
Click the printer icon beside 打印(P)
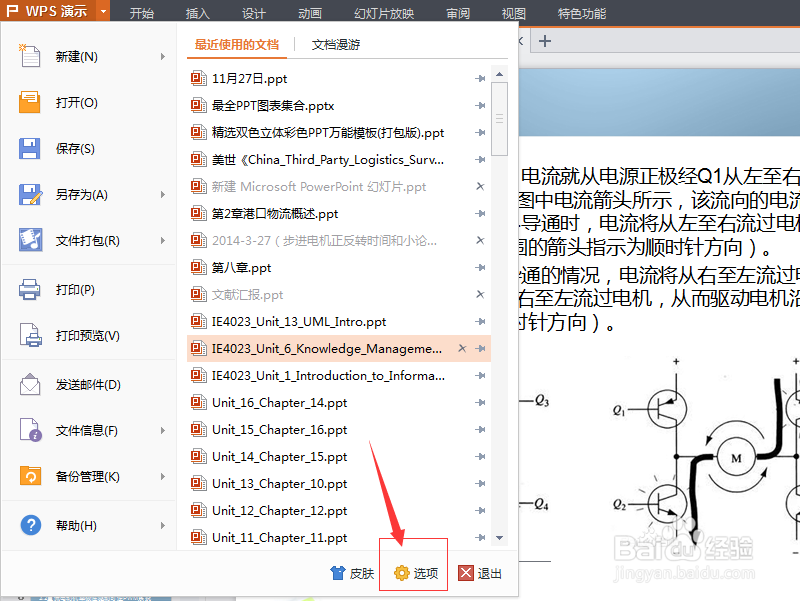coord(30,289)
